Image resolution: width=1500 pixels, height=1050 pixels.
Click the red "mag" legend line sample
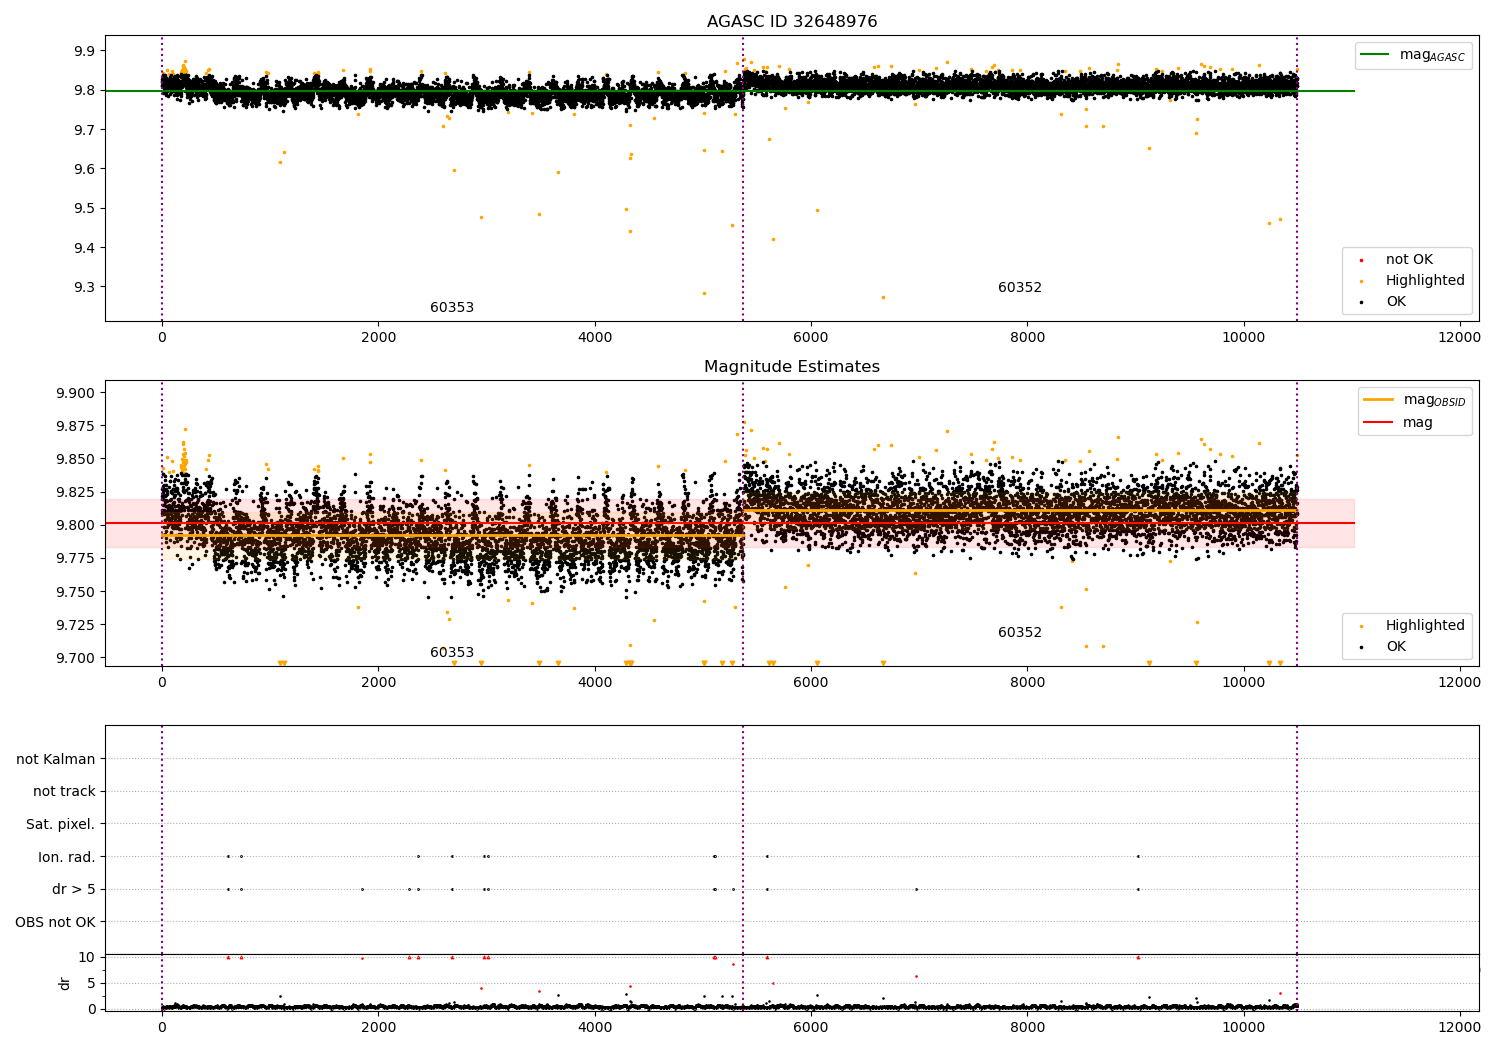pyautogui.click(x=1379, y=423)
